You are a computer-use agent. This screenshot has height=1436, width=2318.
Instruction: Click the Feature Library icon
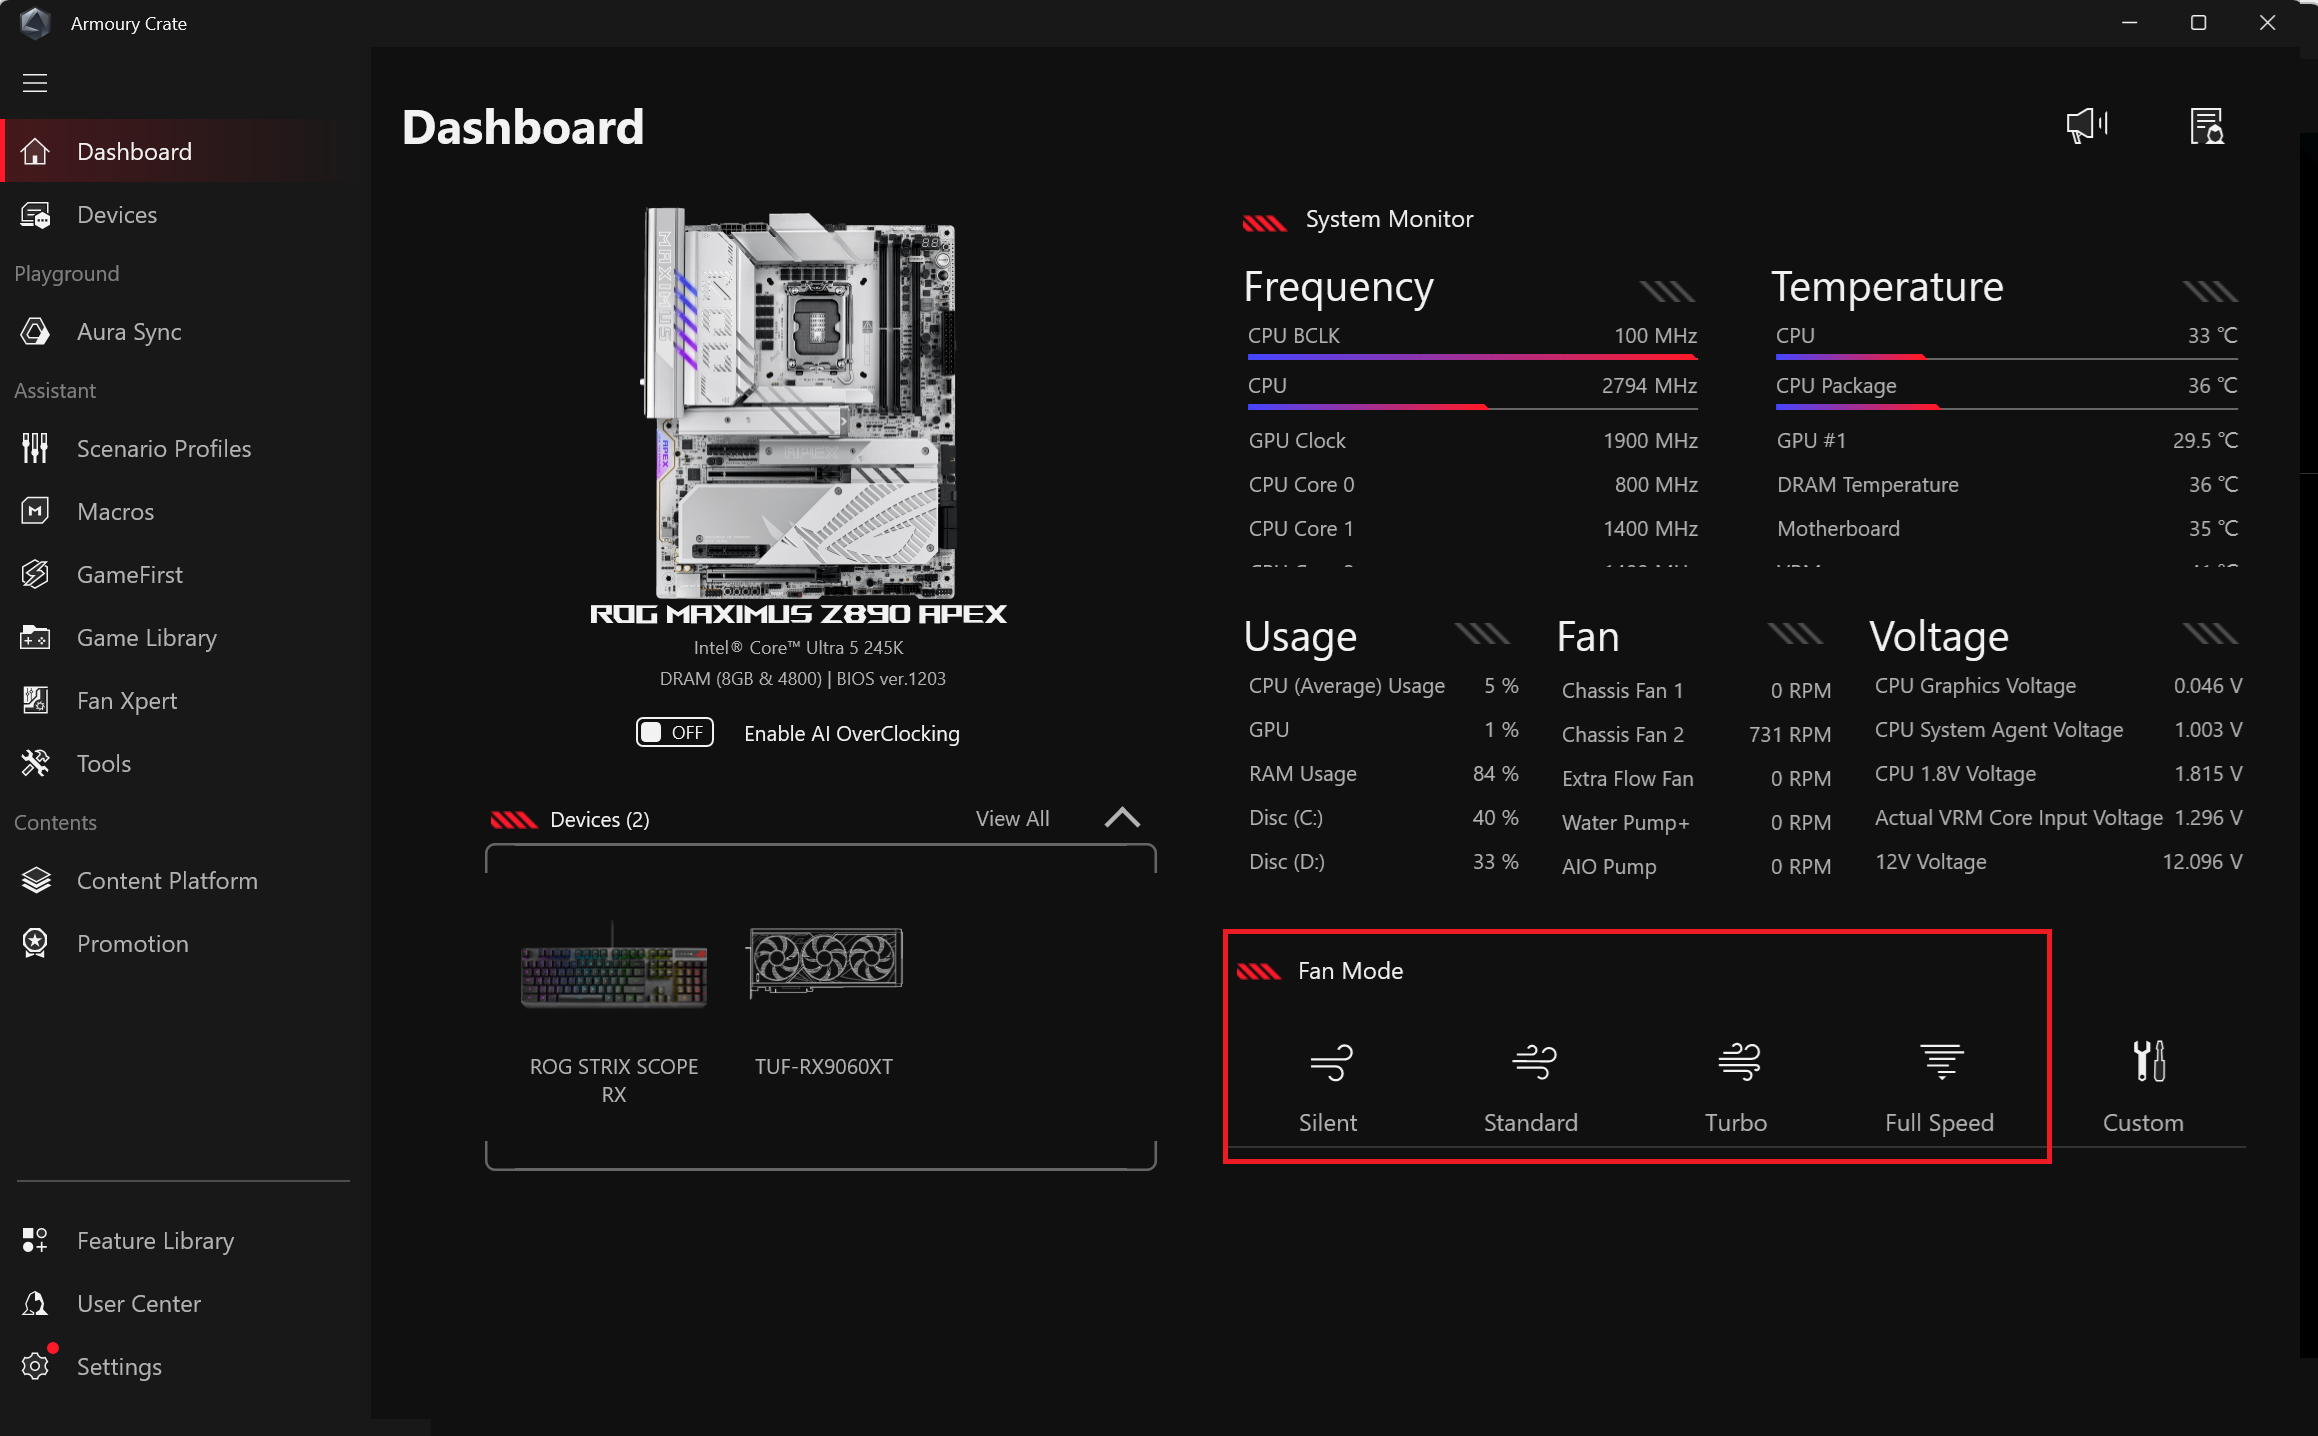pyautogui.click(x=35, y=1241)
